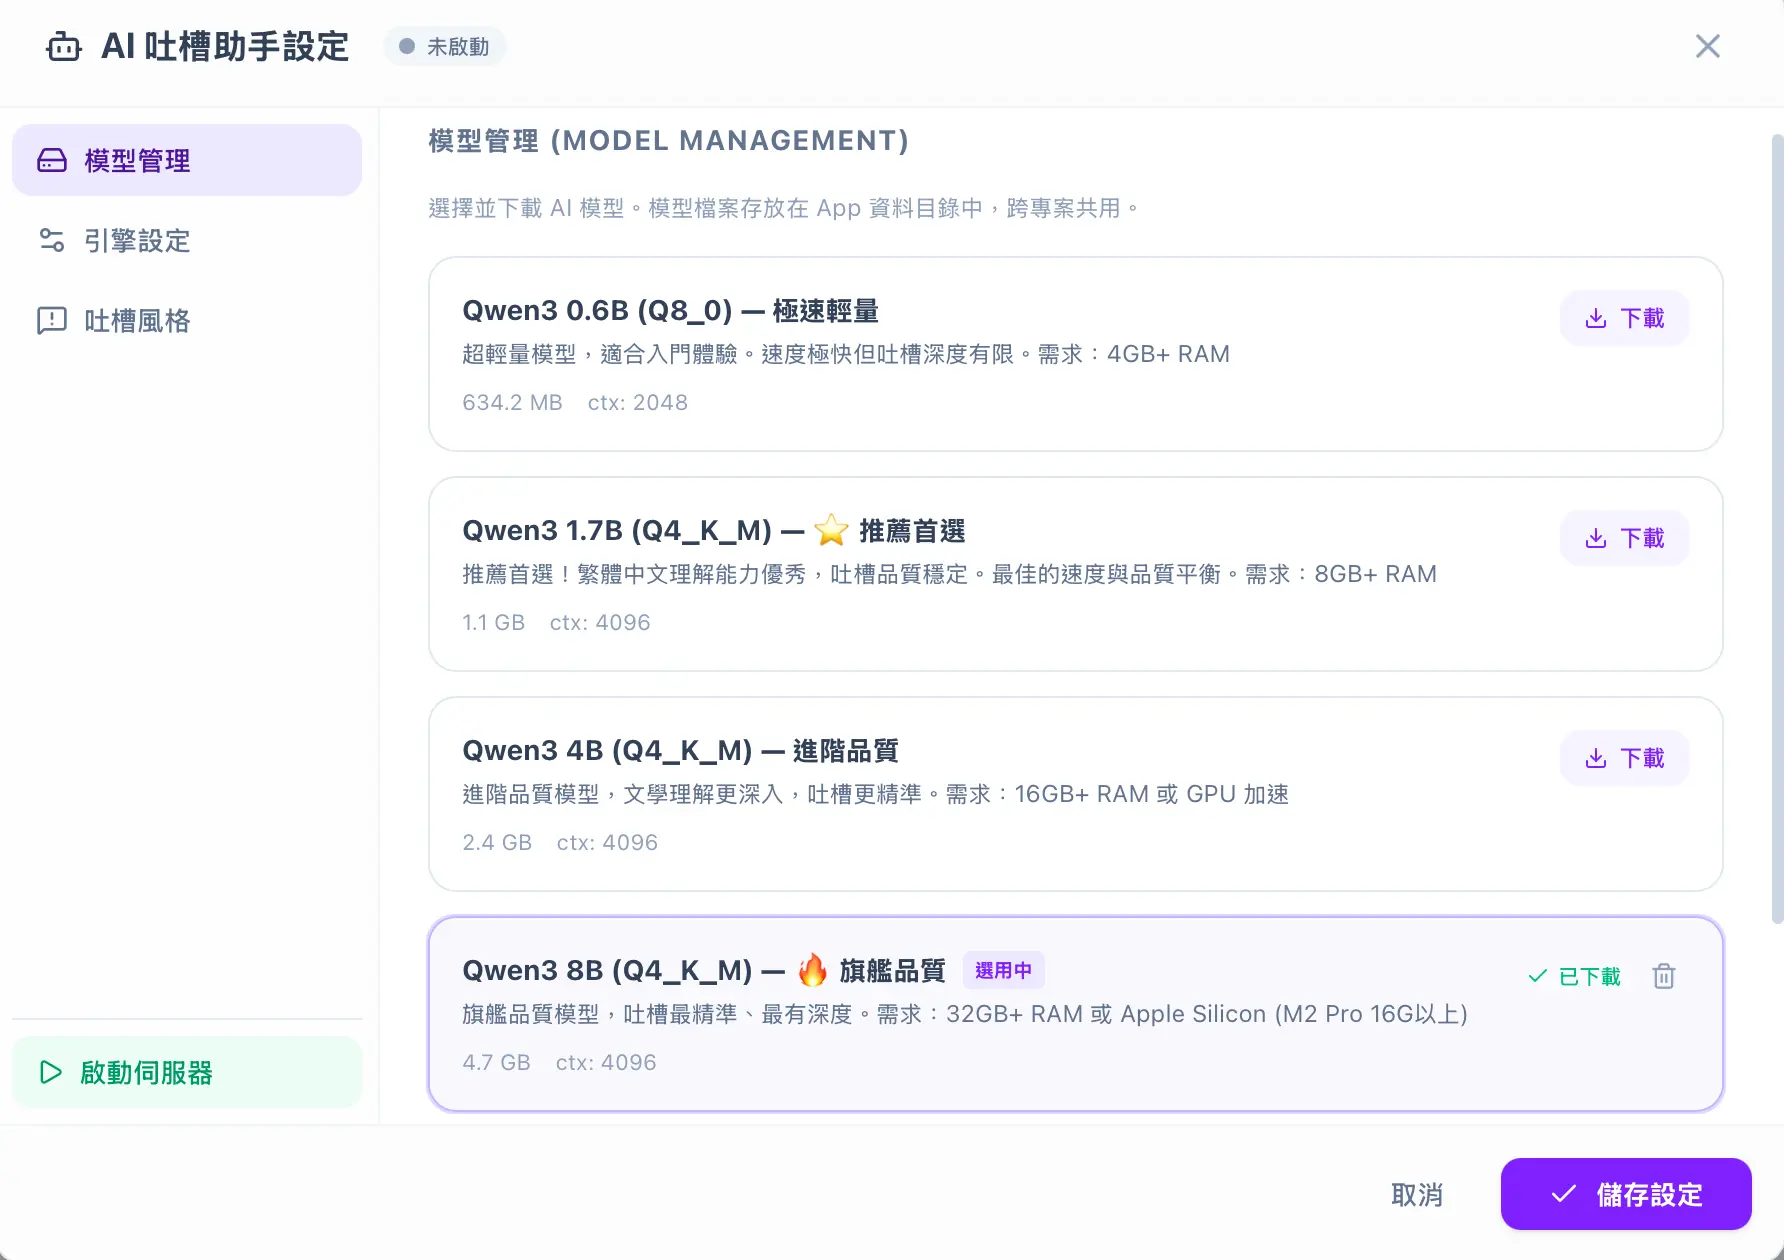
Task: Switch to the 引擎設定 tab
Action: (187, 240)
